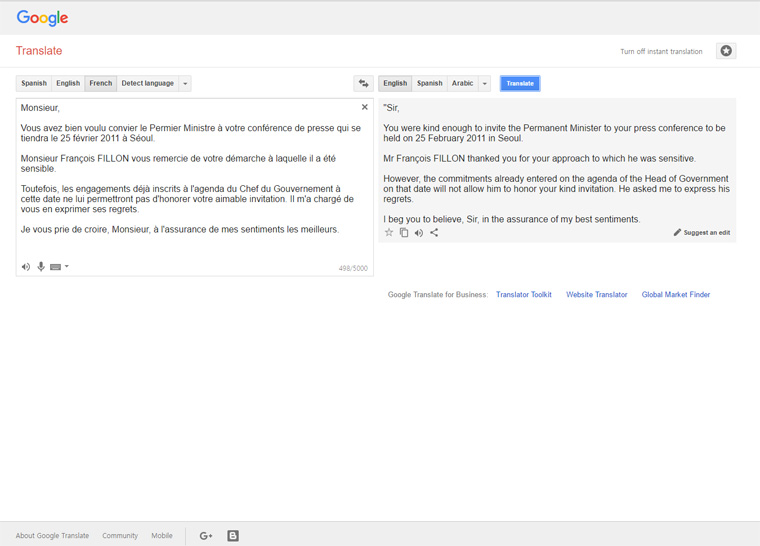
Task: Turn off instant translation
Action: pyautogui.click(x=661, y=51)
